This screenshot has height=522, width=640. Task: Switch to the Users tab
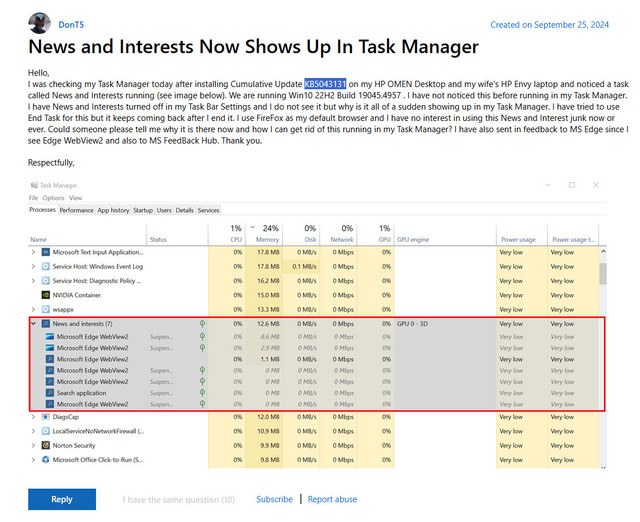pyautogui.click(x=164, y=210)
